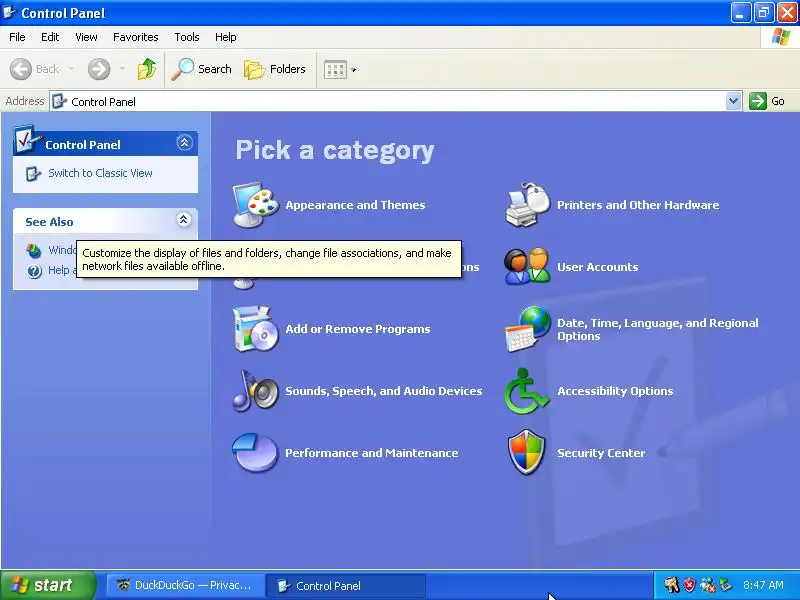This screenshot has width=800, height=600.
Task: Open the Appearance and Themes category link
Action: click(355, 205)
